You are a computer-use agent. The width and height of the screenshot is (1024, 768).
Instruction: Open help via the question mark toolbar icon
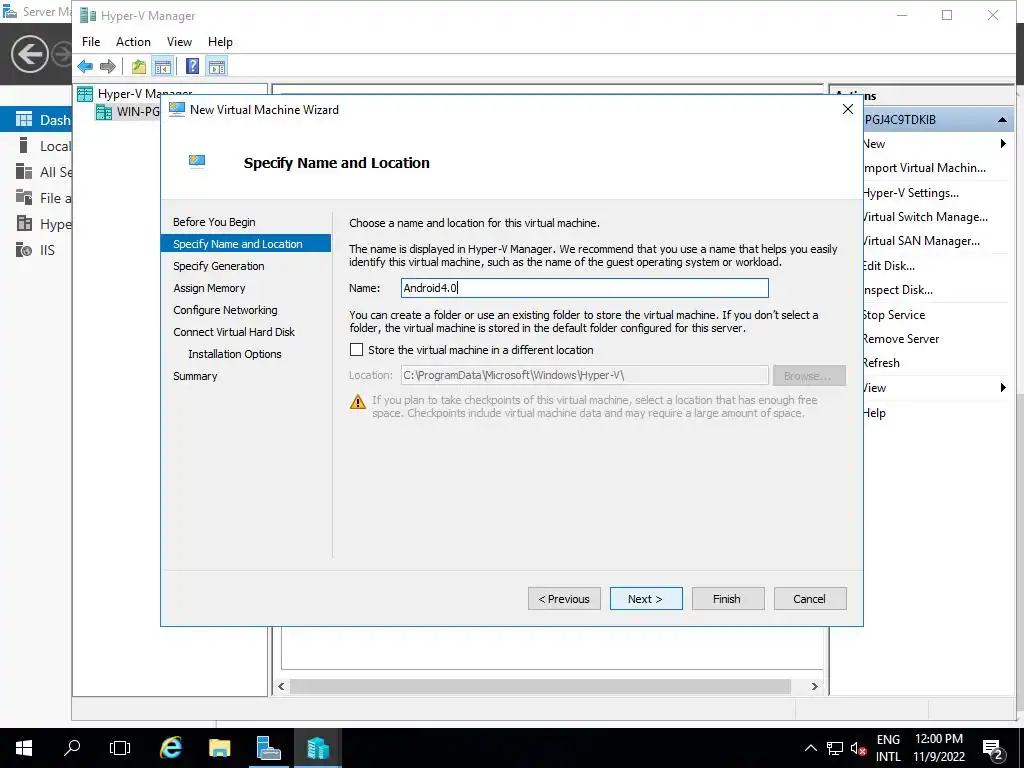point(193,66)
